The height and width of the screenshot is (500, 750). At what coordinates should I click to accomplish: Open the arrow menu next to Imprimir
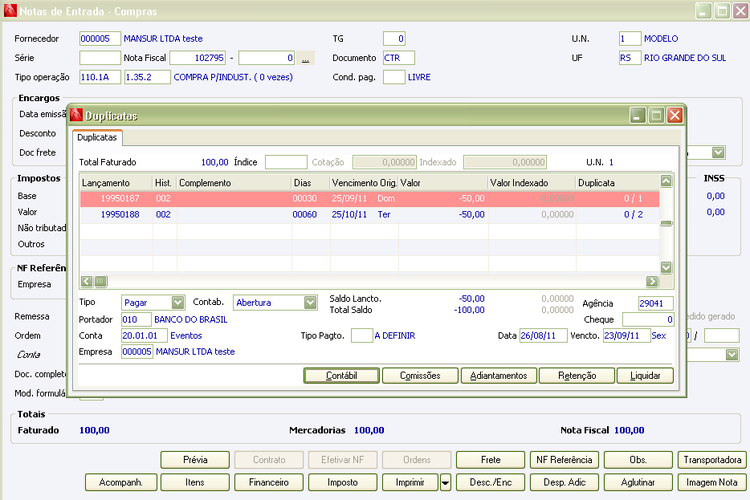tap(445, 483)
